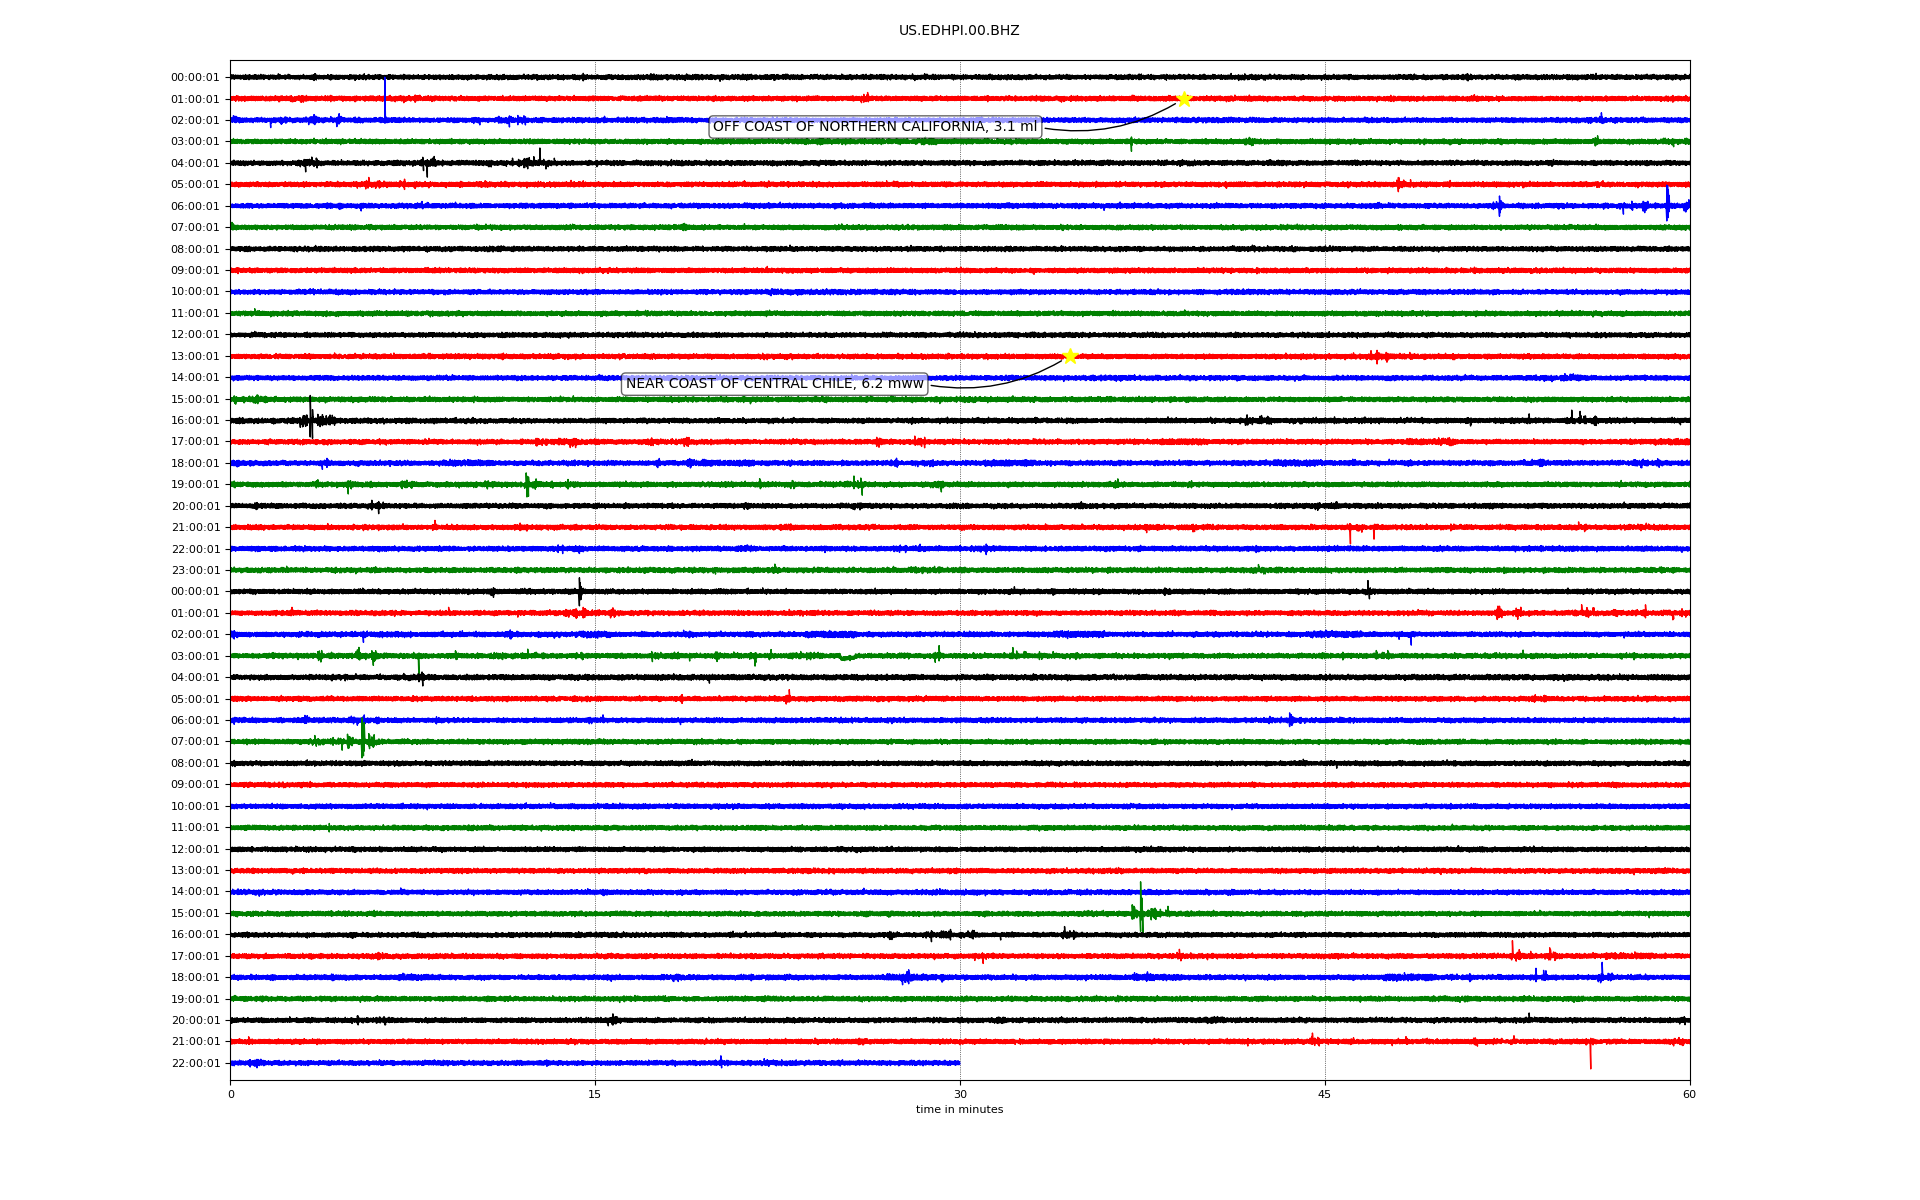The height and width of the screenshot is (1200, 1920).
Task: Click the blue spike at end of 06:00:01 trace
Action: click(1667, 203)
